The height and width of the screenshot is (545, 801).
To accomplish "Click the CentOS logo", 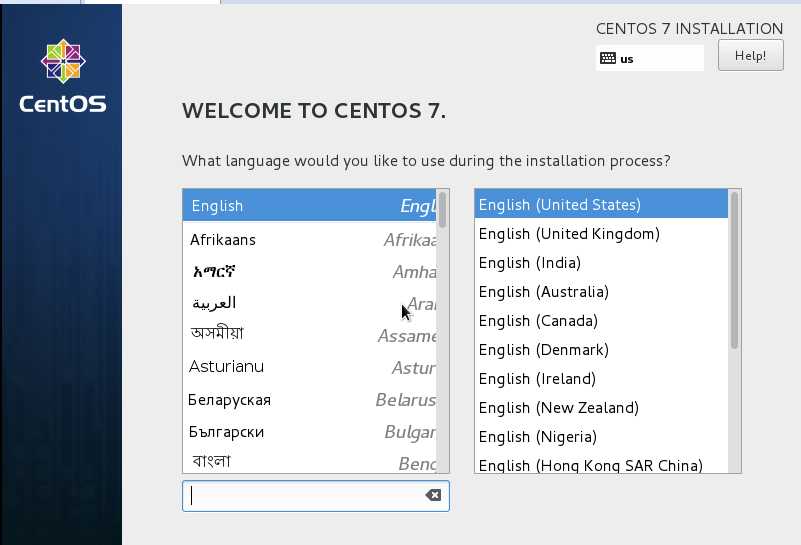I will tap(63, 76).
